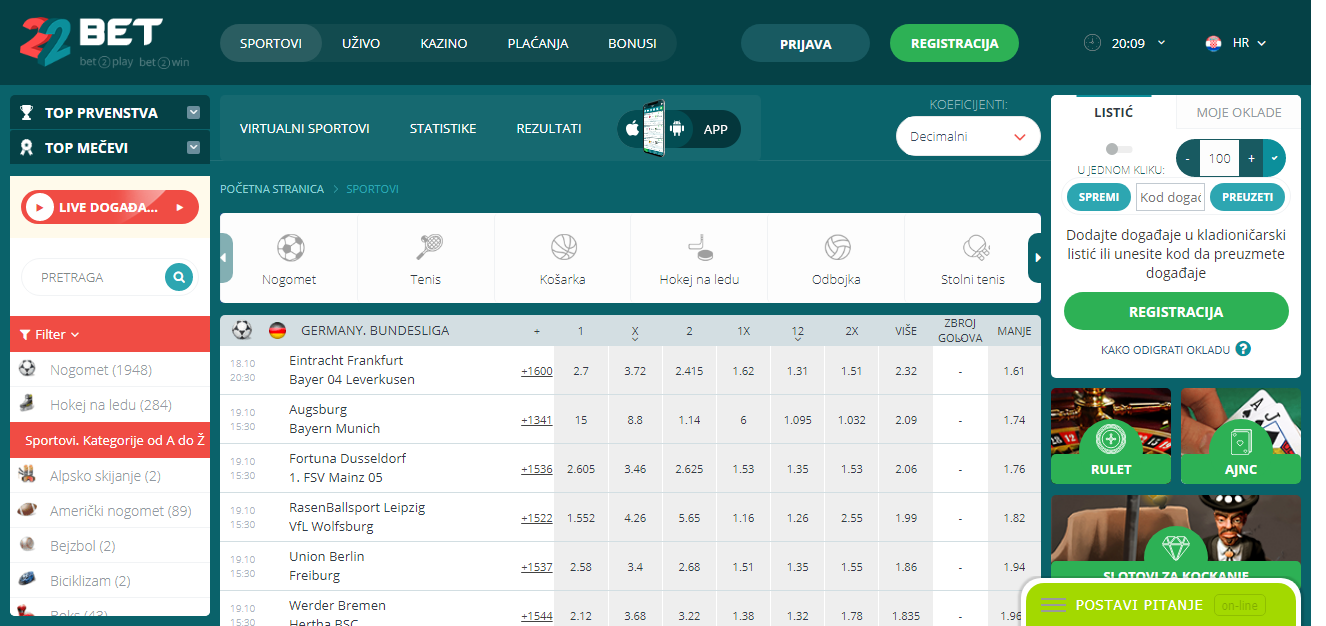Increase bet amount with plus button
Viewport: 1326px width, 626px height.
1251,158
